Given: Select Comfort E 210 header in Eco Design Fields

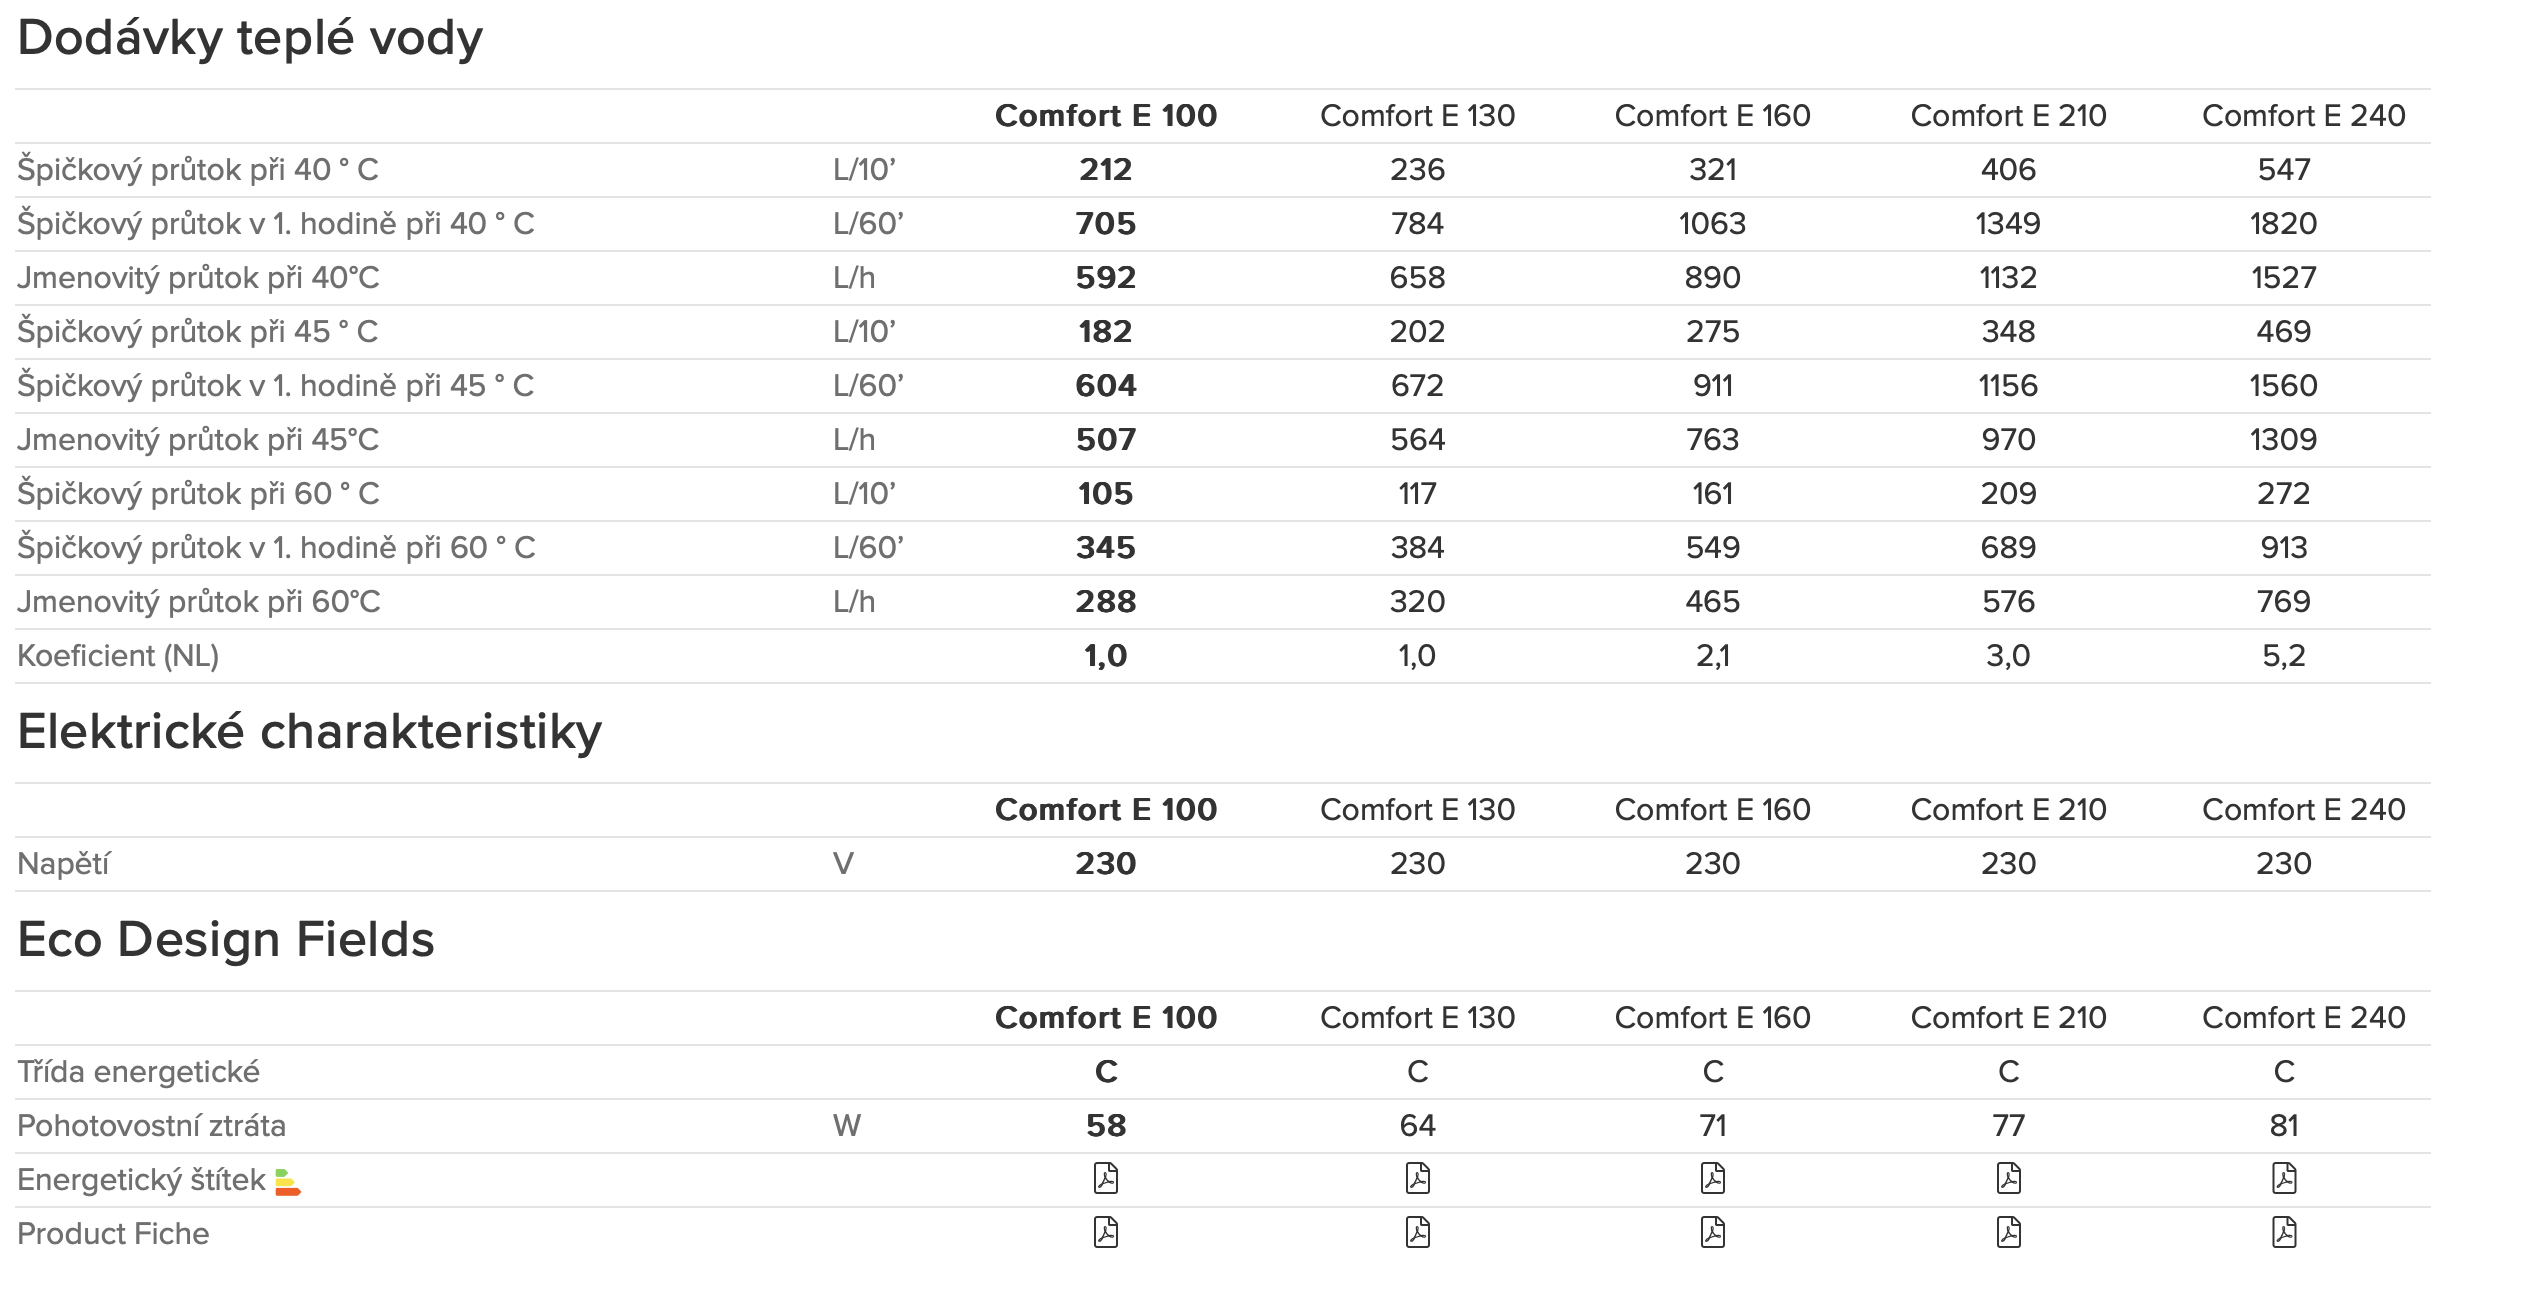Looking at the screenshot, I should tap(2008, 1018).
